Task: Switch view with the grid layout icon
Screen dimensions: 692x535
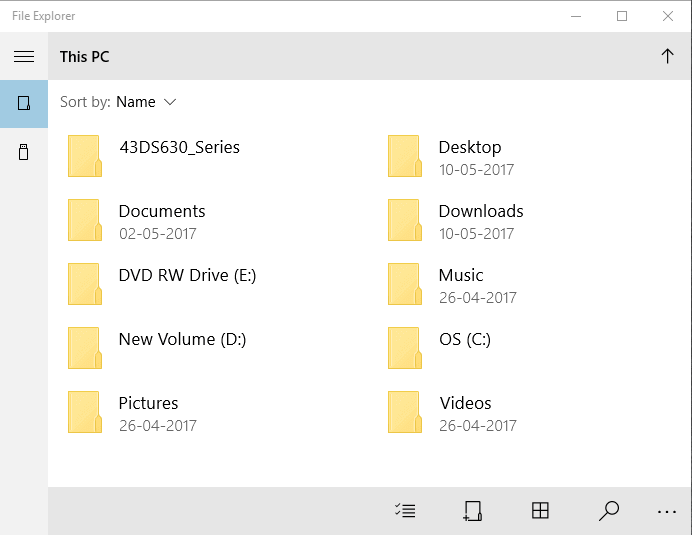Action: click(x=540, y=511)
